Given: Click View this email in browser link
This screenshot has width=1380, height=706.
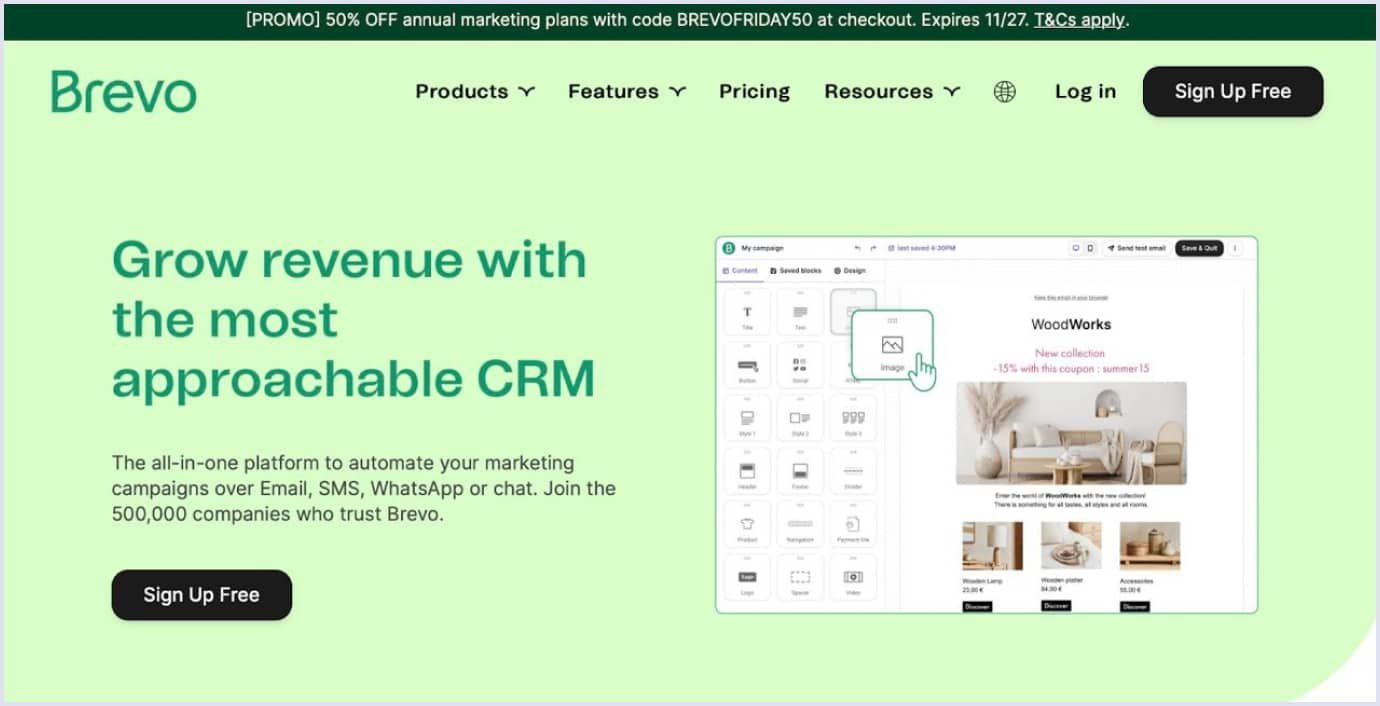Looking at the screenshot, I should [x=1071, y=298].
